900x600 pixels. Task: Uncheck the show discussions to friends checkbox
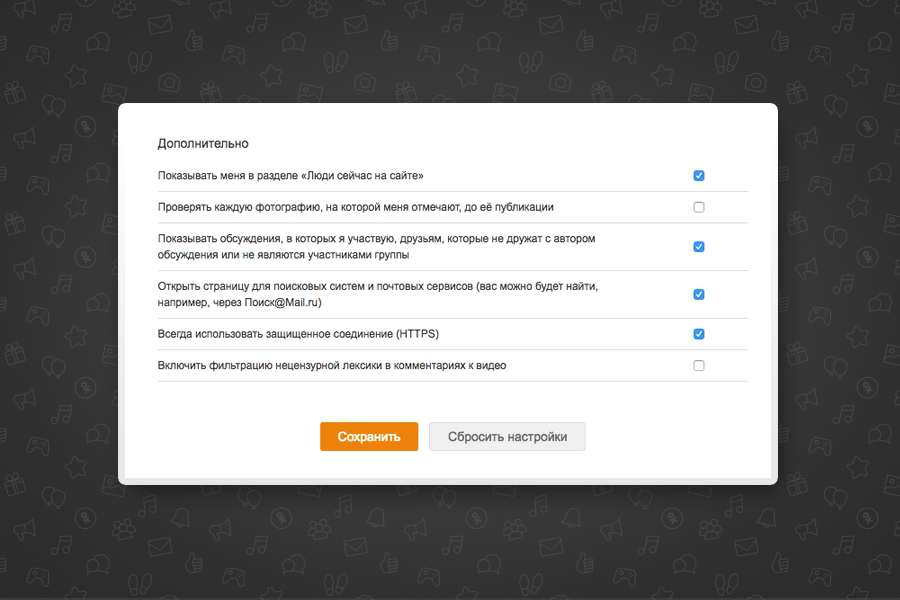pyautogui.click(x=699, y=247)
